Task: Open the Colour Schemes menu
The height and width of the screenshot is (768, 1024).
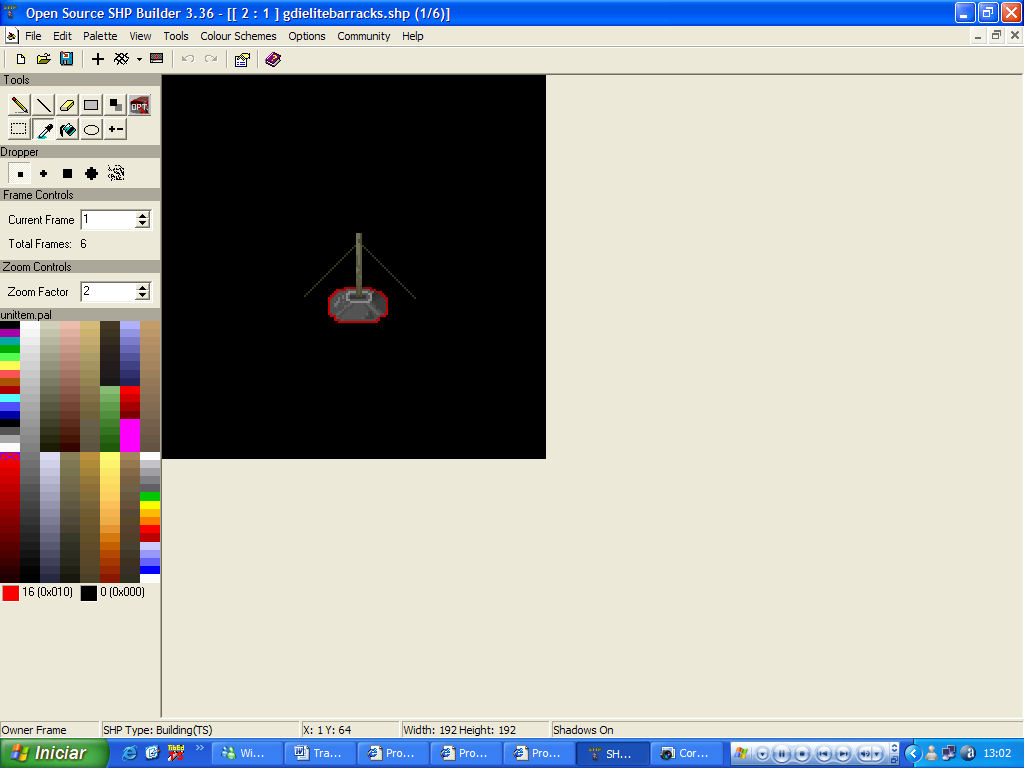Action: [238, 36]
